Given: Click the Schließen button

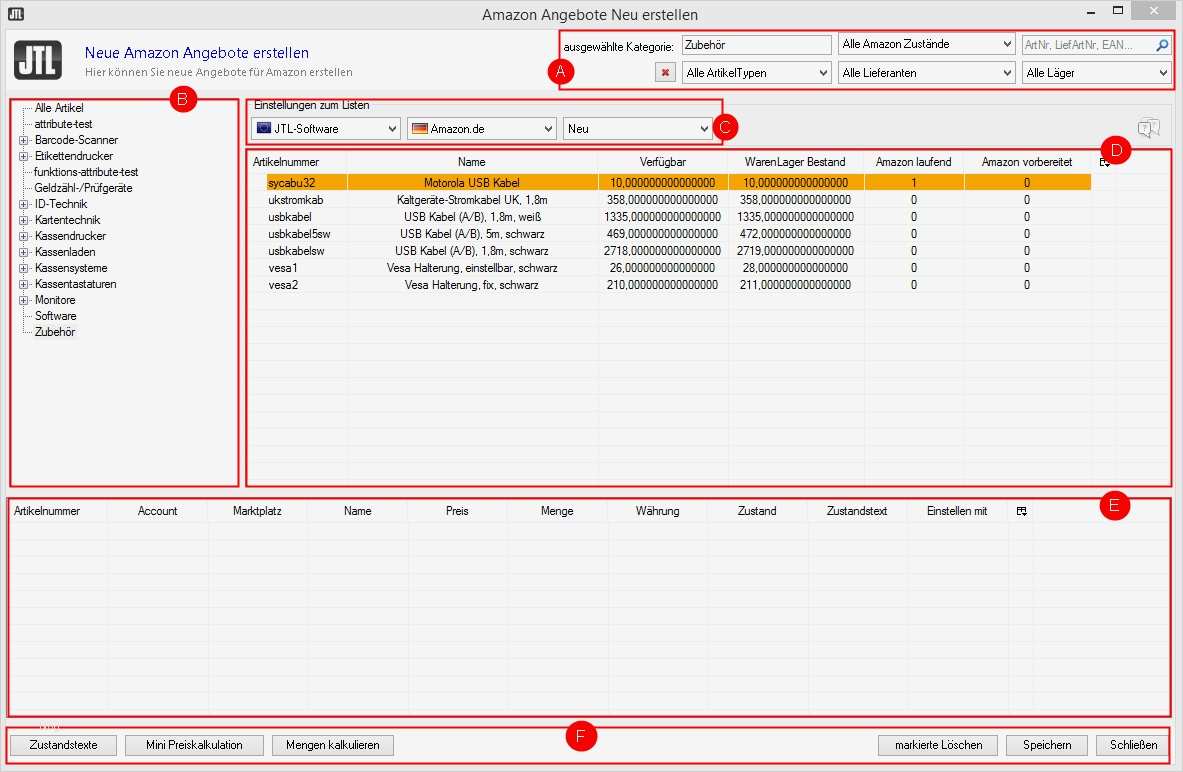Looking at the screenshot, I should click(1133, 746).
